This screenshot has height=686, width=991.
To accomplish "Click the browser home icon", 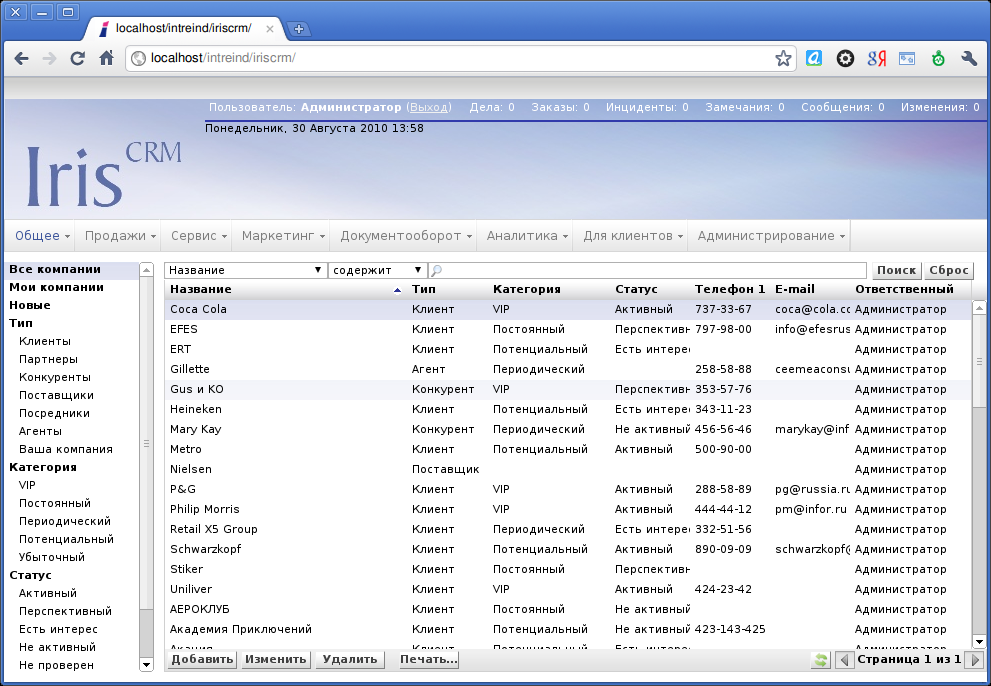I will [x=106, y=59].
